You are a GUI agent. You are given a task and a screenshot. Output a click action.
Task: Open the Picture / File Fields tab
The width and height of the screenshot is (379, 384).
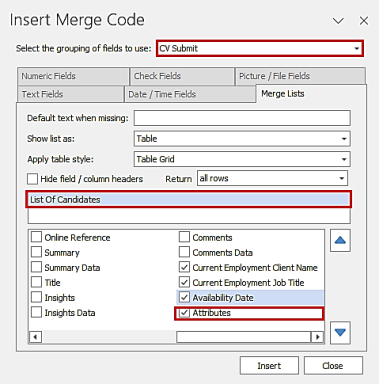(x=300, y=76)
